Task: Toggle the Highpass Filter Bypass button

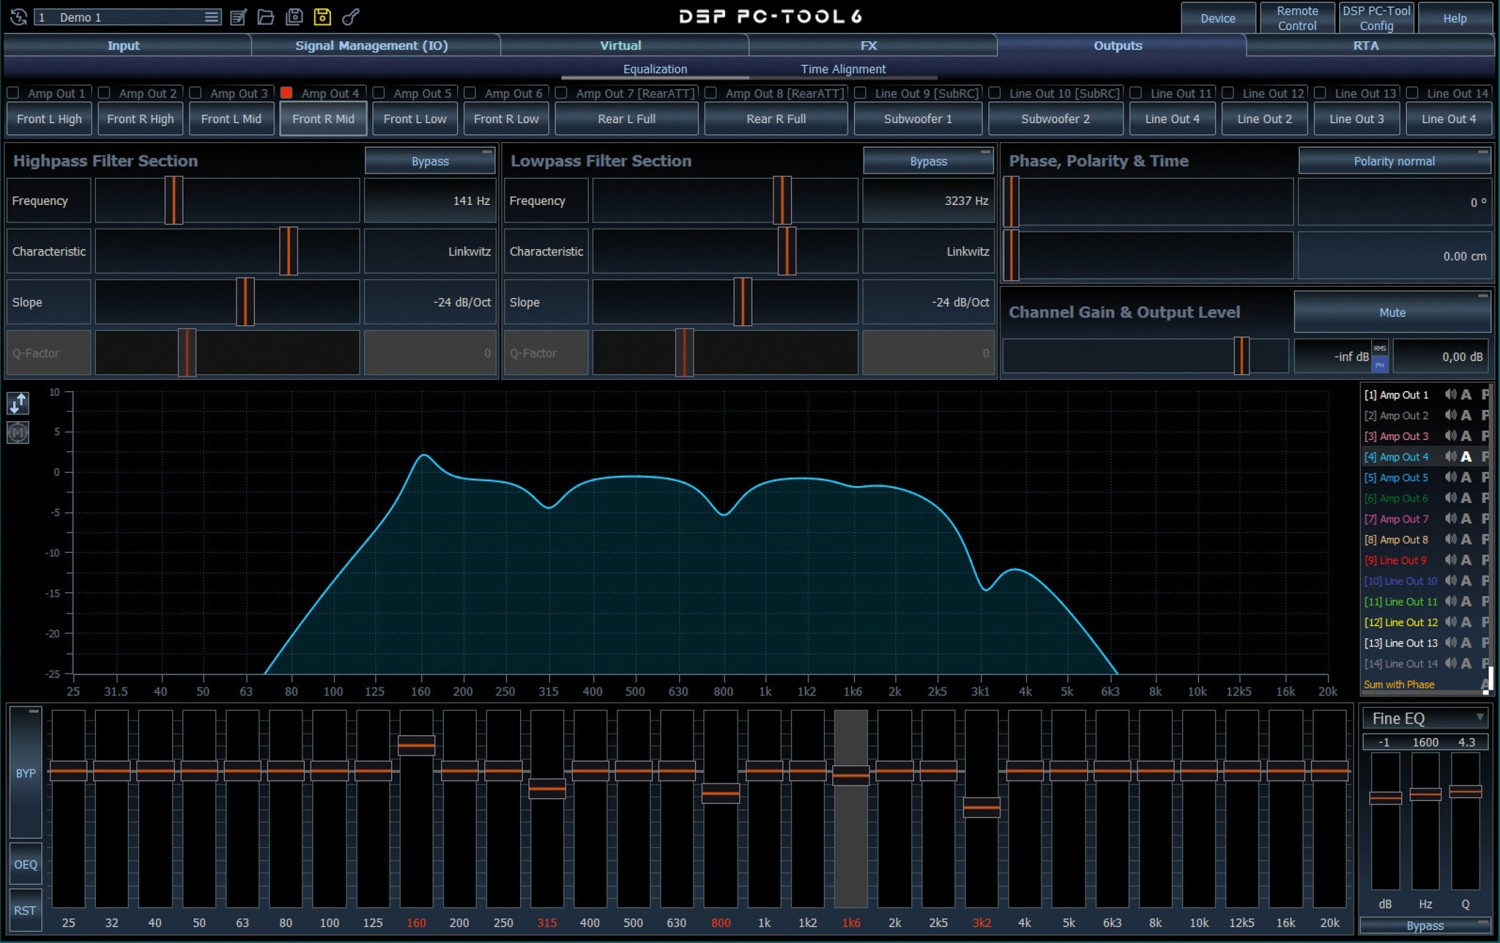Action: coord(430,161)
